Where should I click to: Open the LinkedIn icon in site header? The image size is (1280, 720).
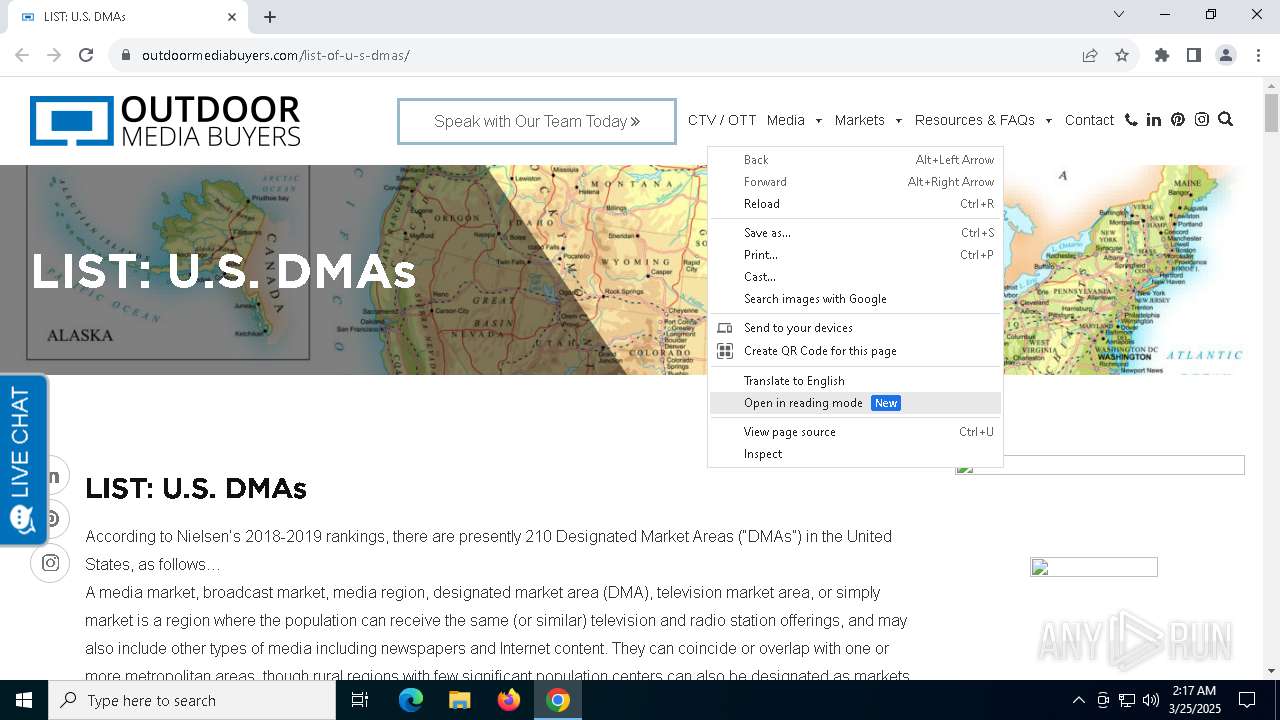(1154, 120)
